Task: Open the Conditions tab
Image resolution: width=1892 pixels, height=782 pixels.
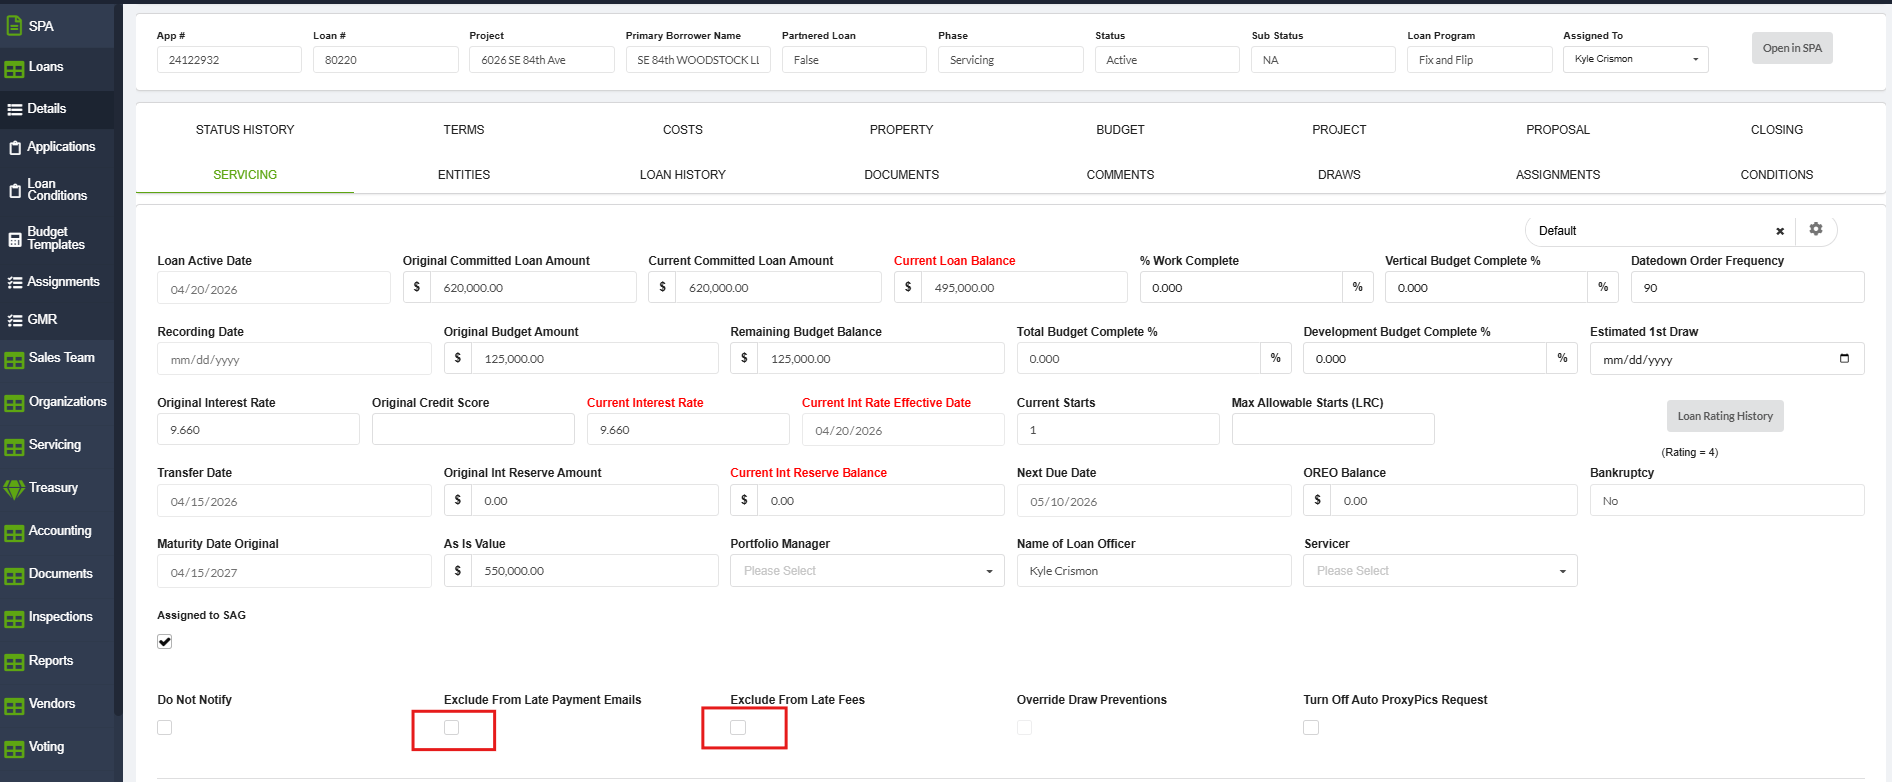Action: 1777,175
